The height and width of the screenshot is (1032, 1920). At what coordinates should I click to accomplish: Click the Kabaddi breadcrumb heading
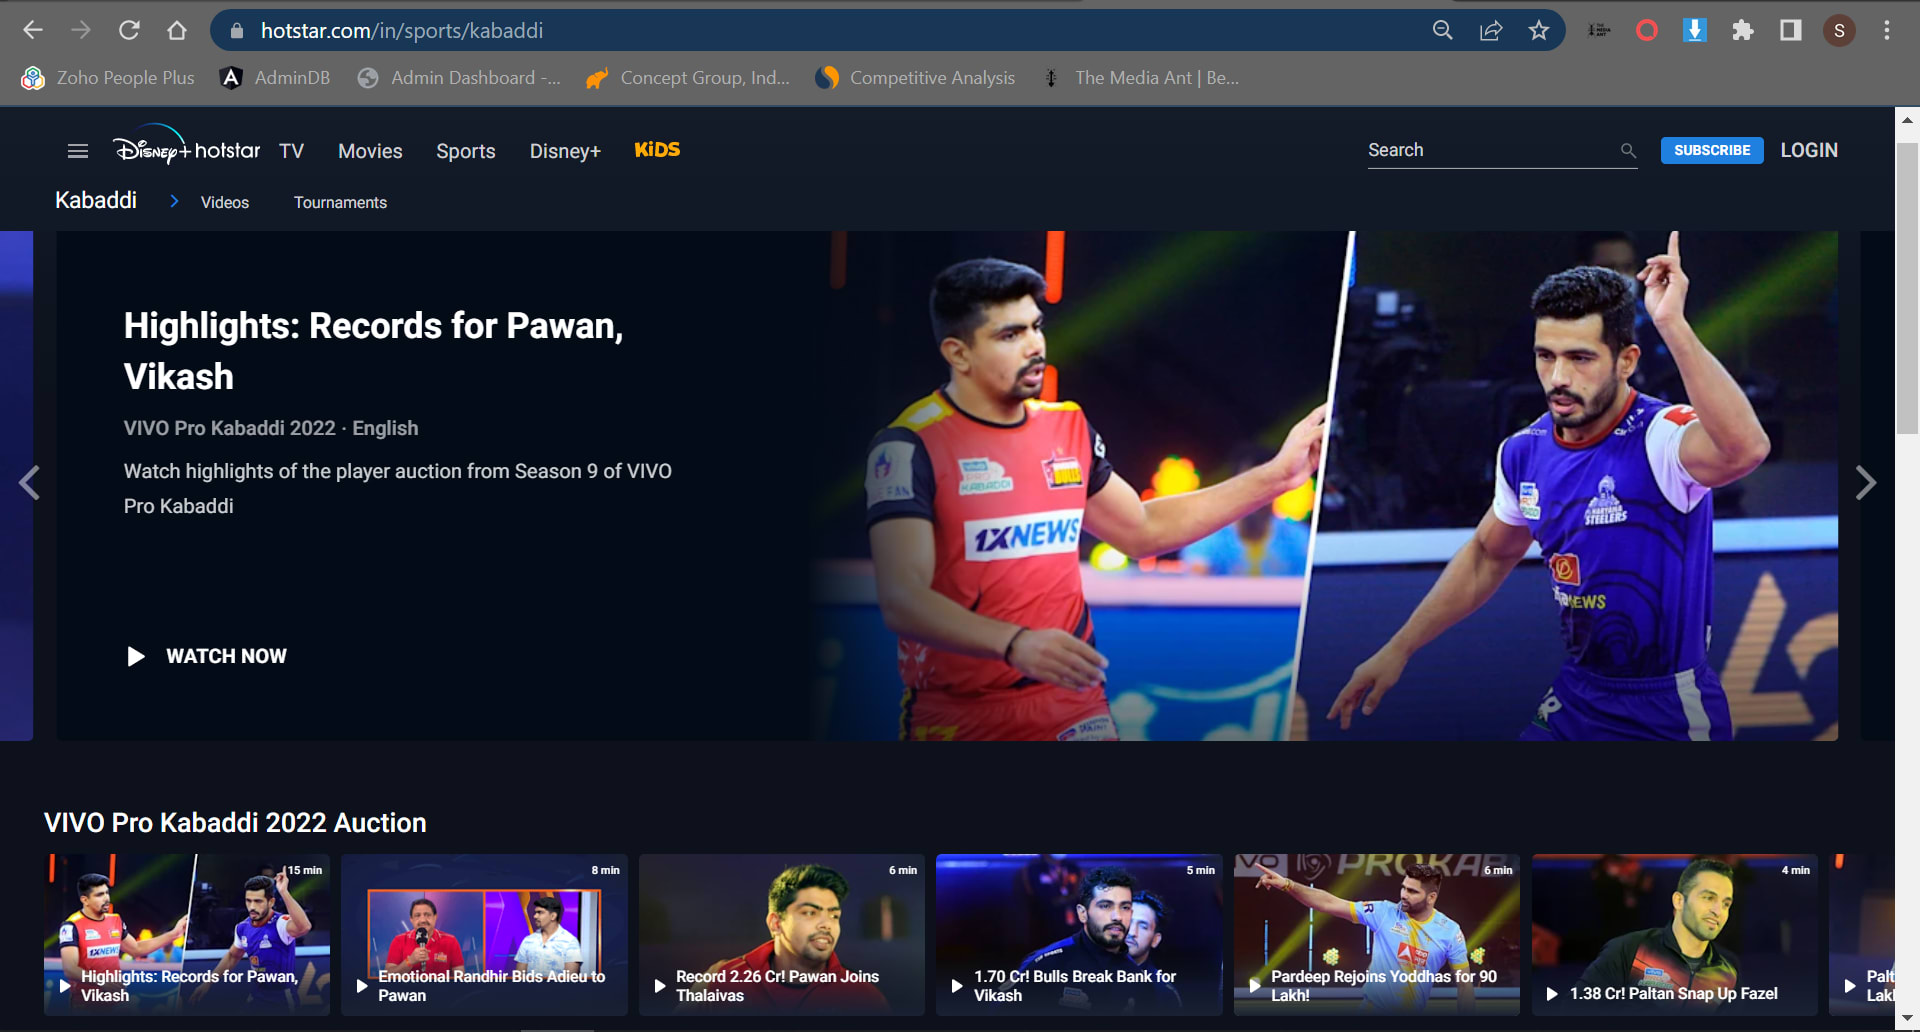[96, 200]
